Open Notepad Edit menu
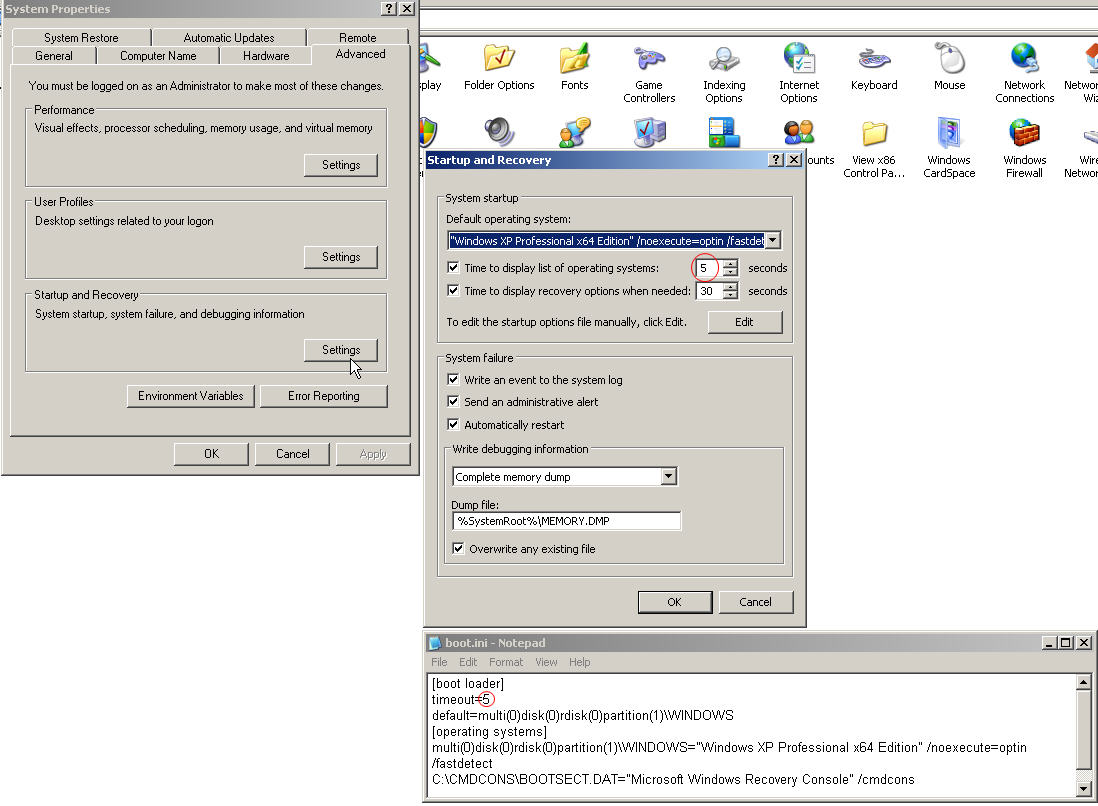The width and height of the screenshot is (1098, 806). pos(468,662)
